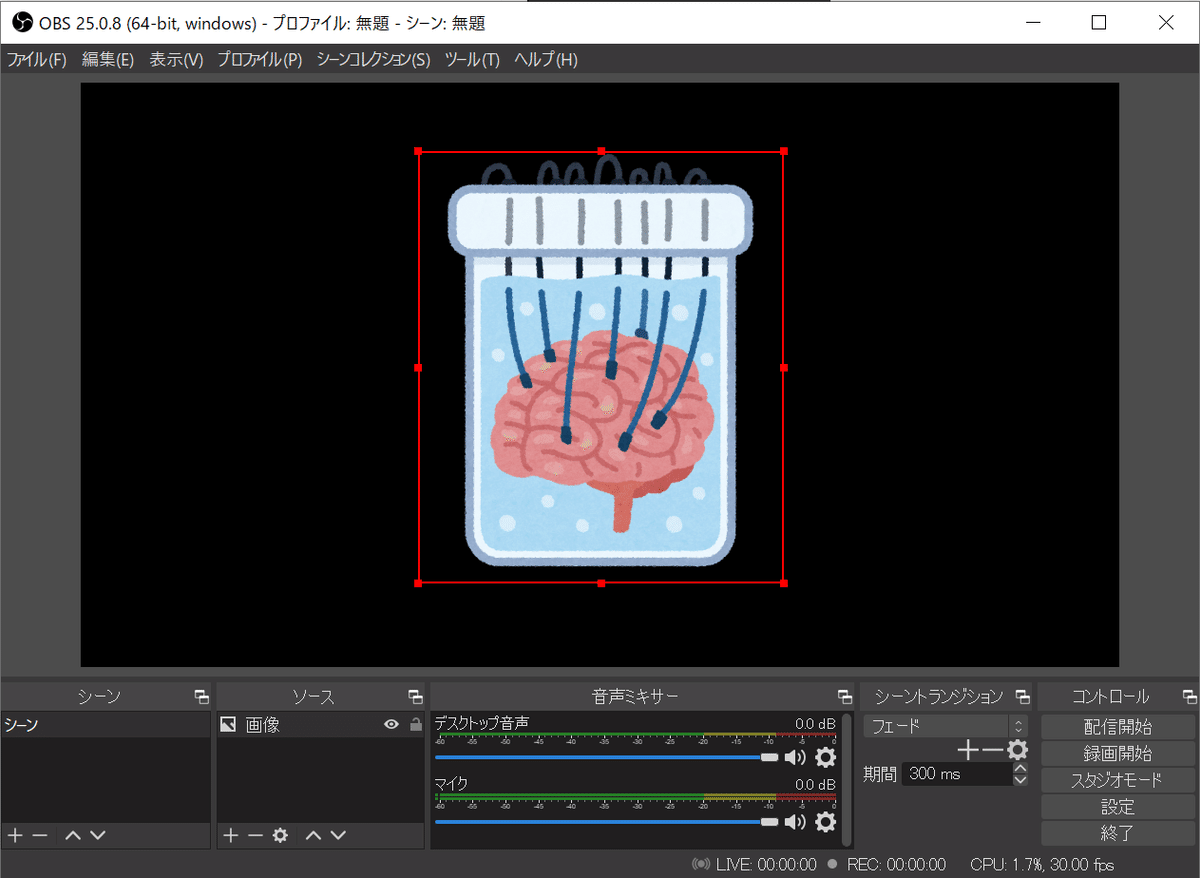Open the ツール(T) menu
The height and width of the screenshot is (878, 1200).
click(x=472, y=60)
